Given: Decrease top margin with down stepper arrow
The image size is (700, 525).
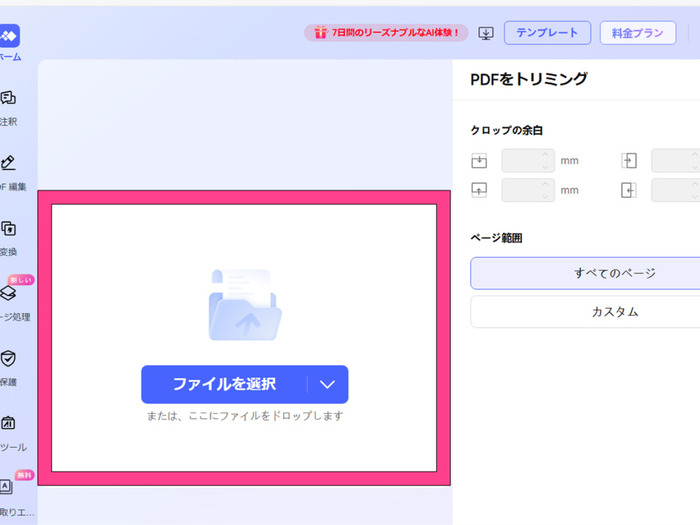Looking at the screenshot, I should [545, 167].
